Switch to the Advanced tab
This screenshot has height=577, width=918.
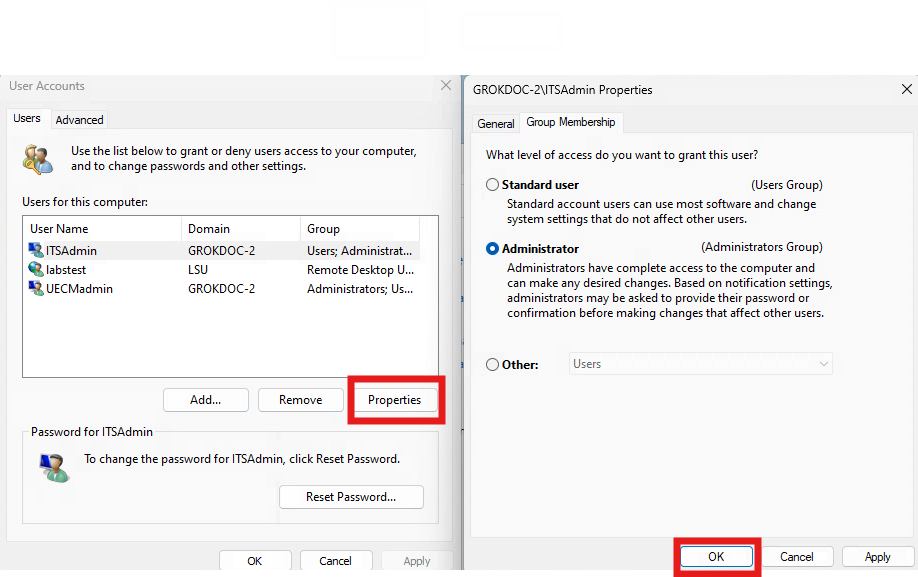tap(79, 119)
